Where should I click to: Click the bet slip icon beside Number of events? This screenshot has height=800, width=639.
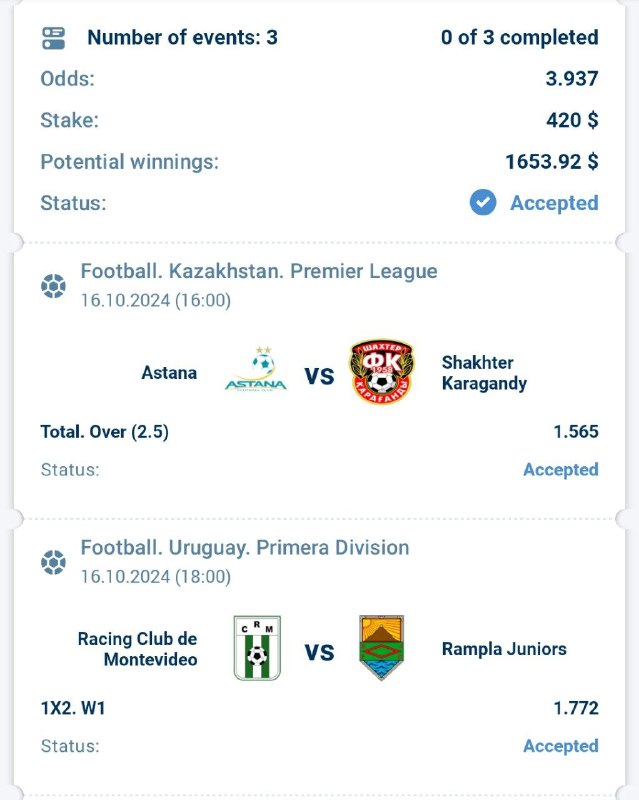click(55, 37)
